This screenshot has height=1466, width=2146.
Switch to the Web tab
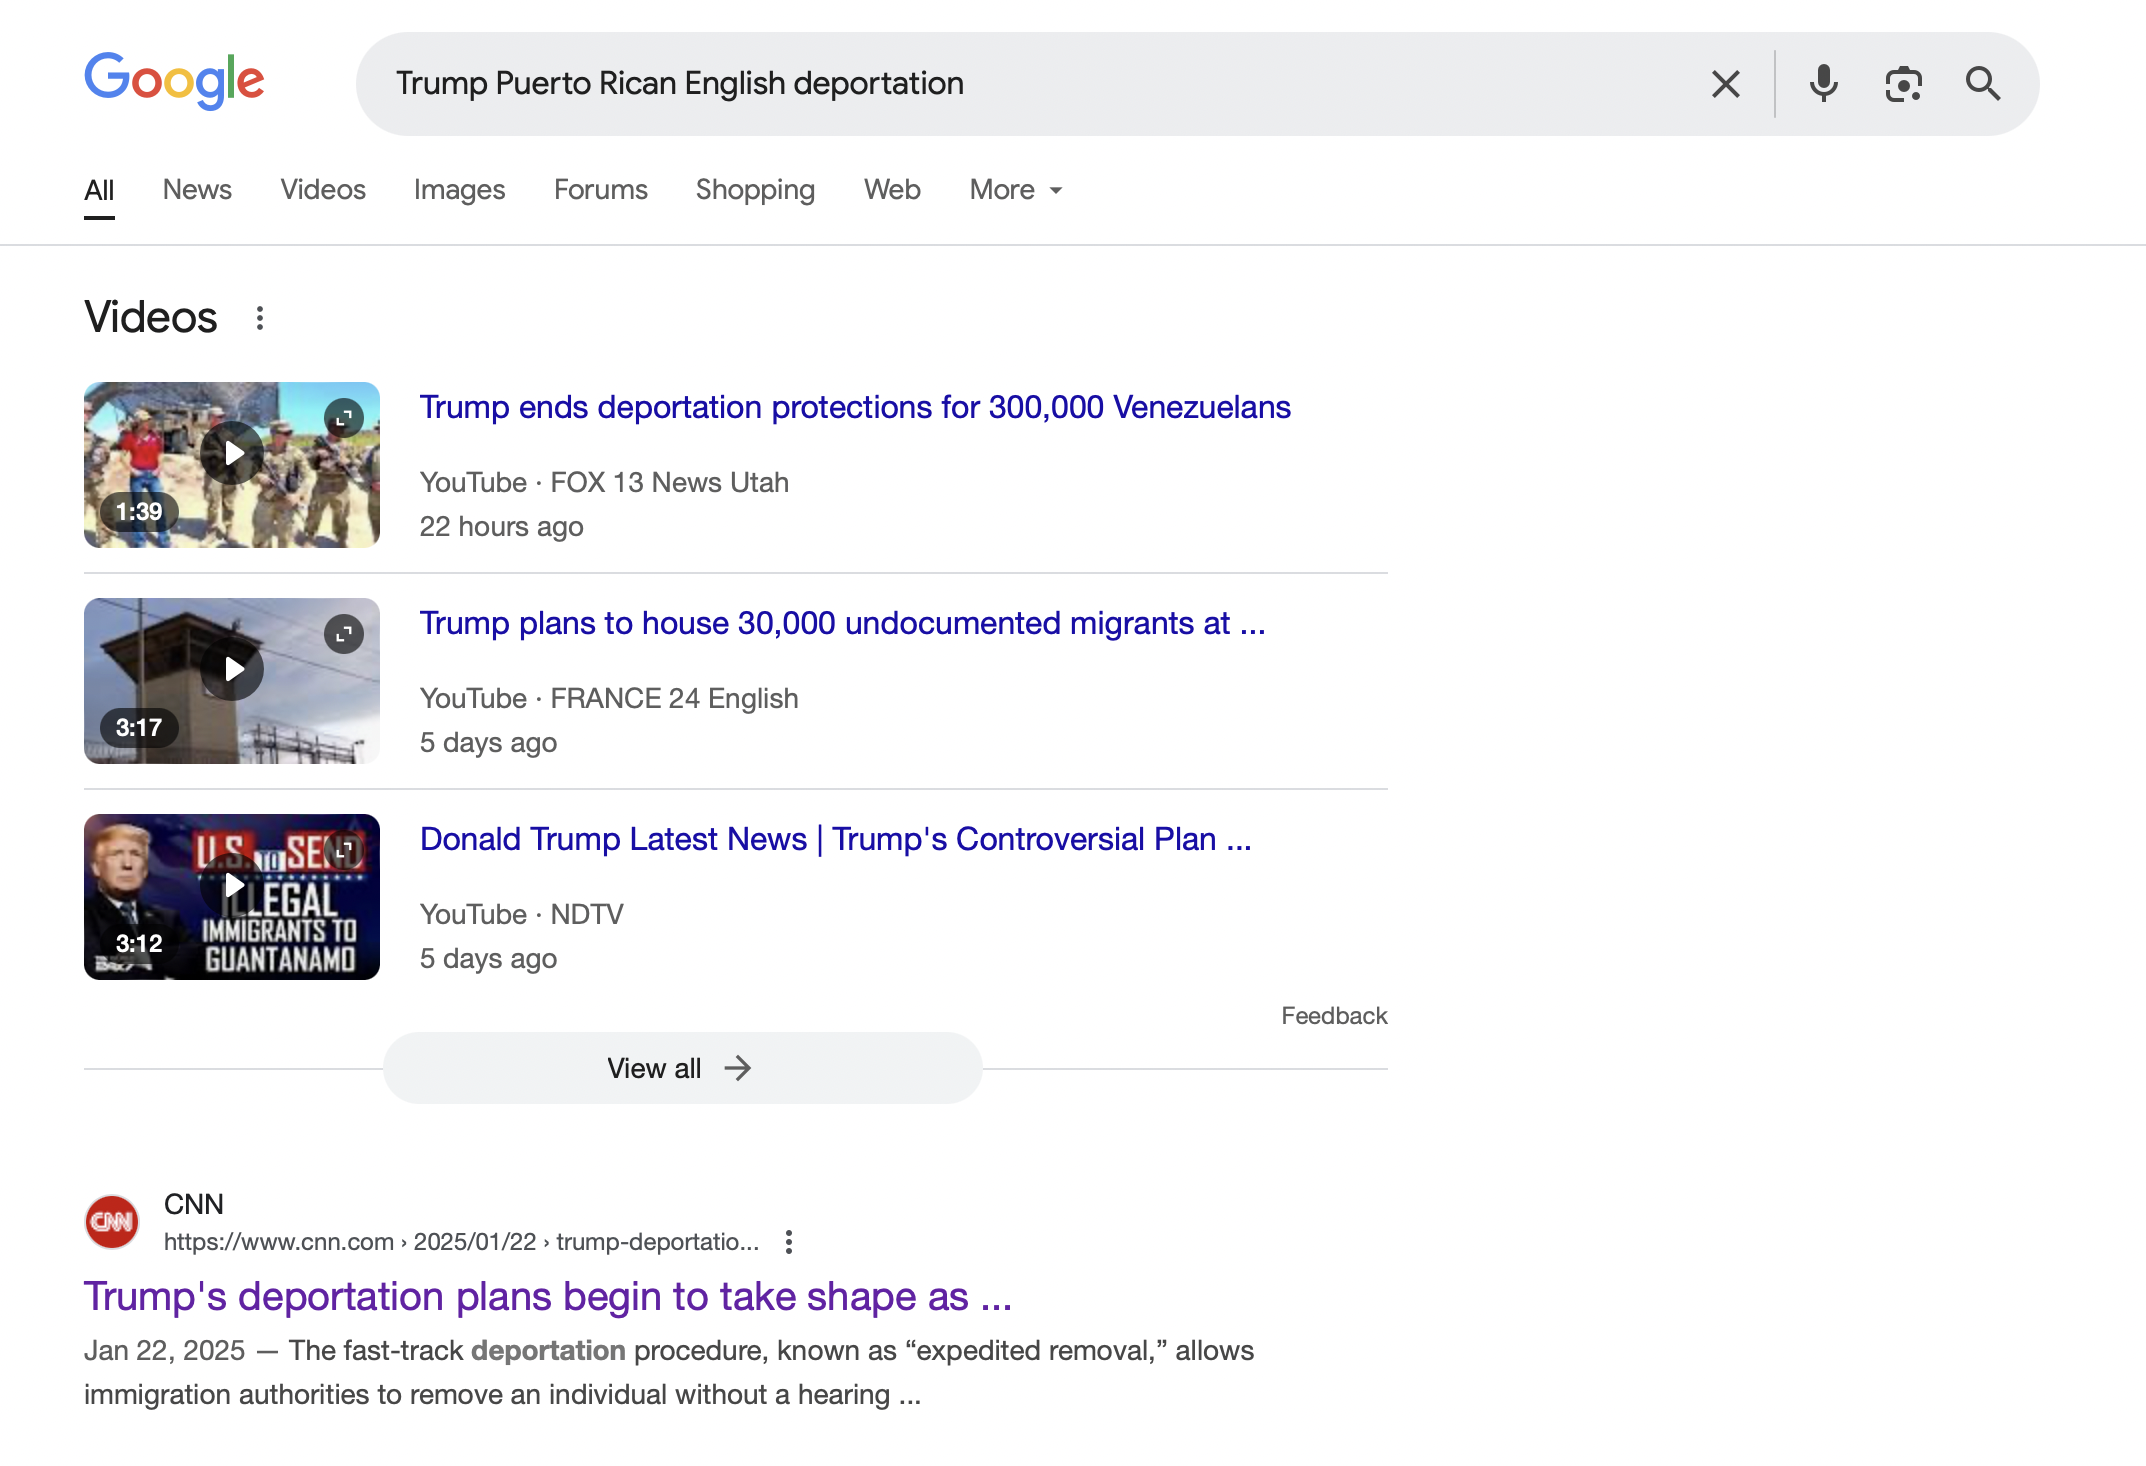coord(892,190)
